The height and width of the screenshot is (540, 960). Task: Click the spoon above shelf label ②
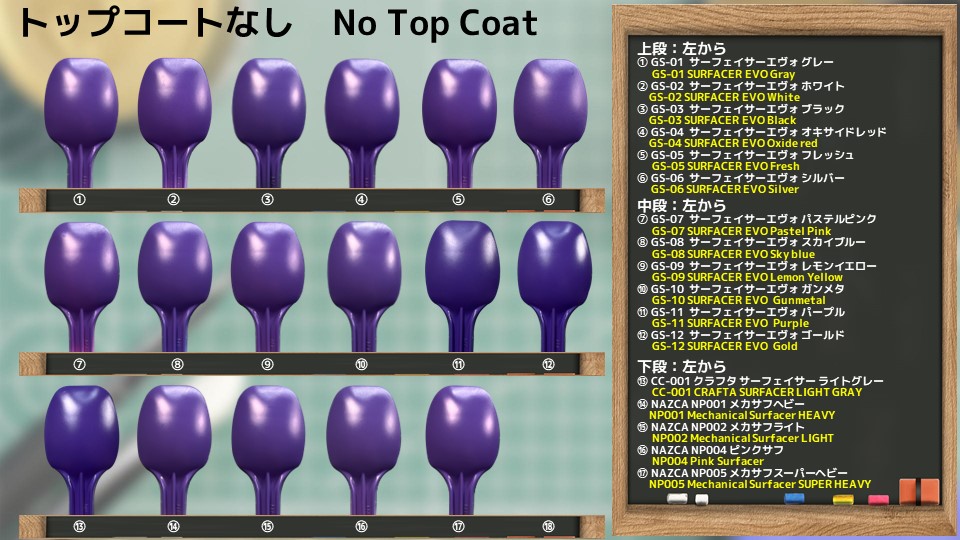[175, 122]
